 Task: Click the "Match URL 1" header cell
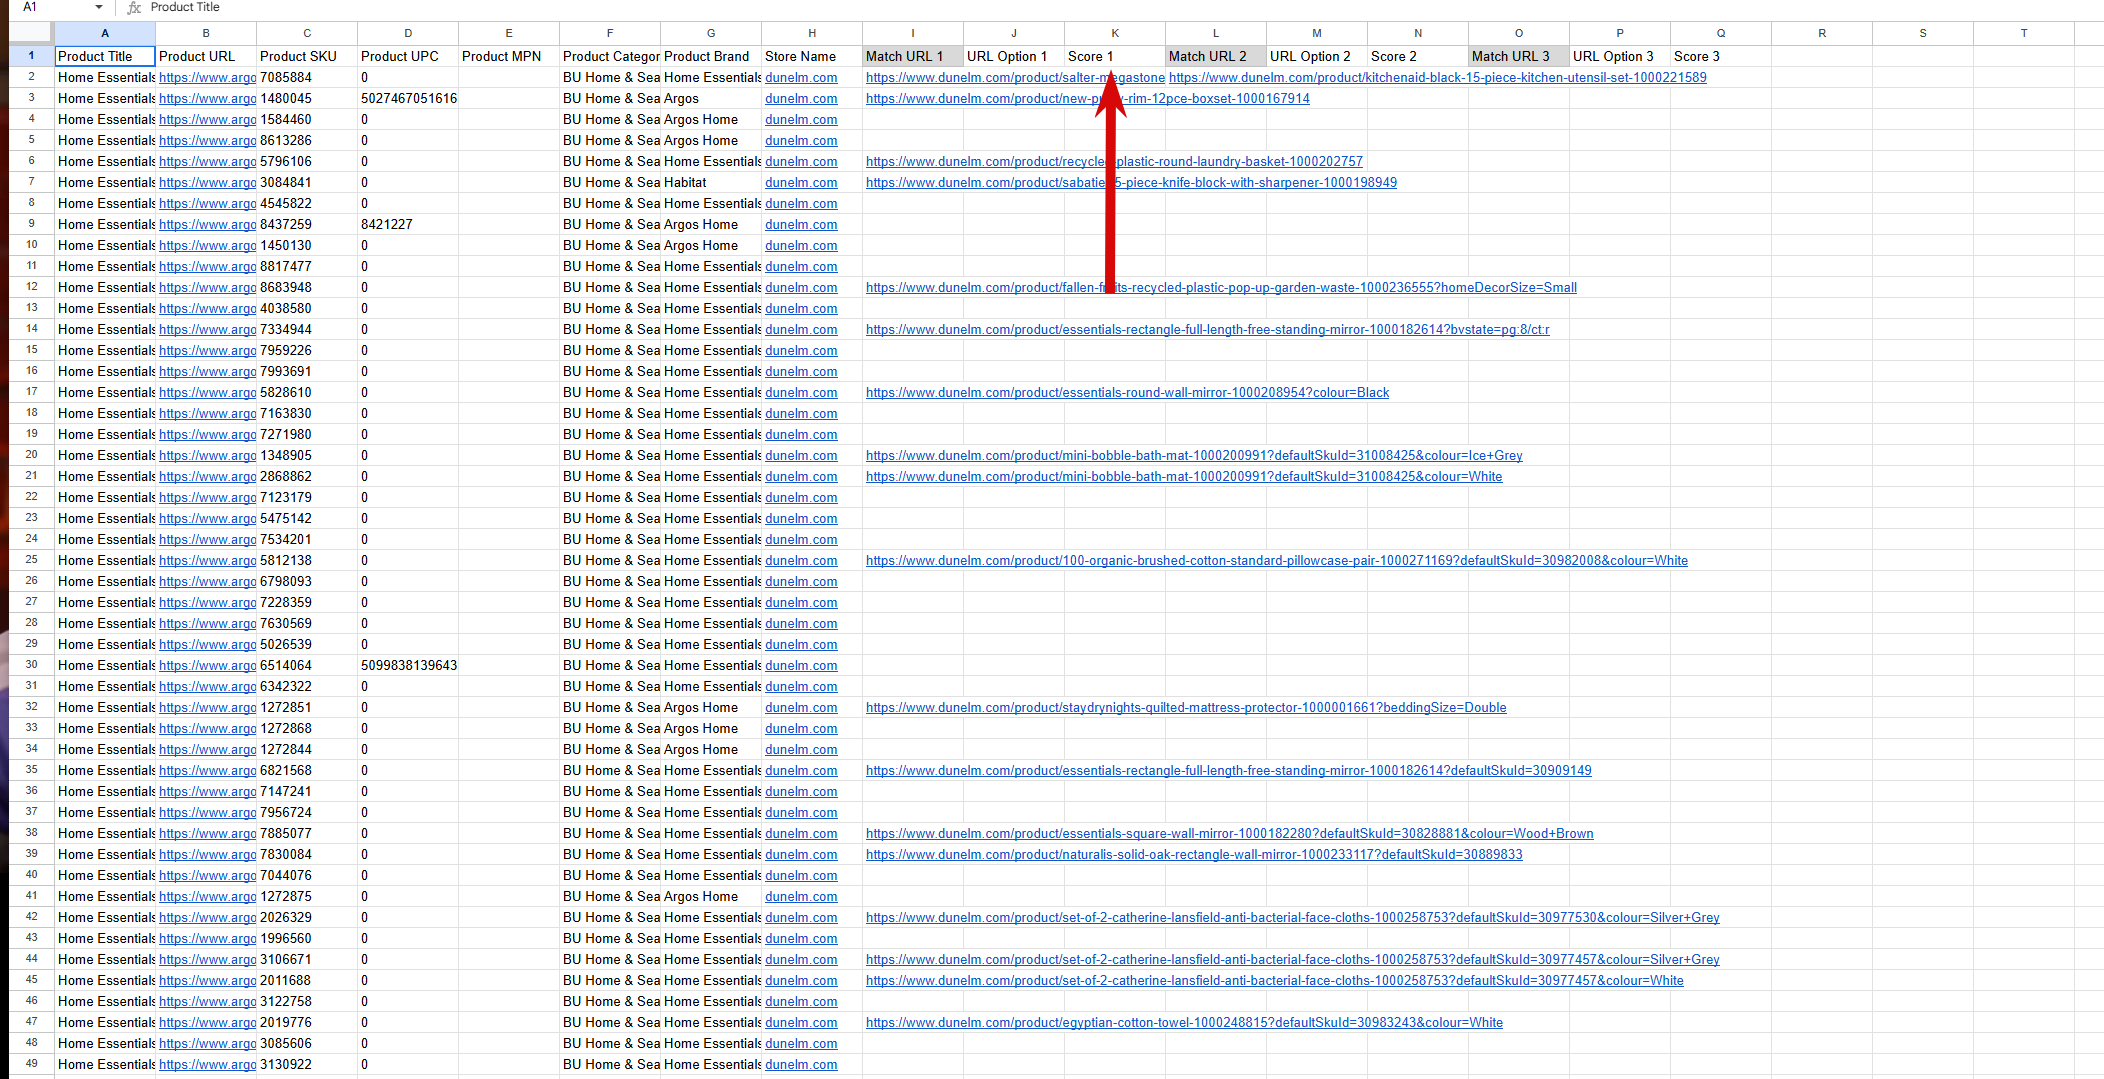pos(913,56)
